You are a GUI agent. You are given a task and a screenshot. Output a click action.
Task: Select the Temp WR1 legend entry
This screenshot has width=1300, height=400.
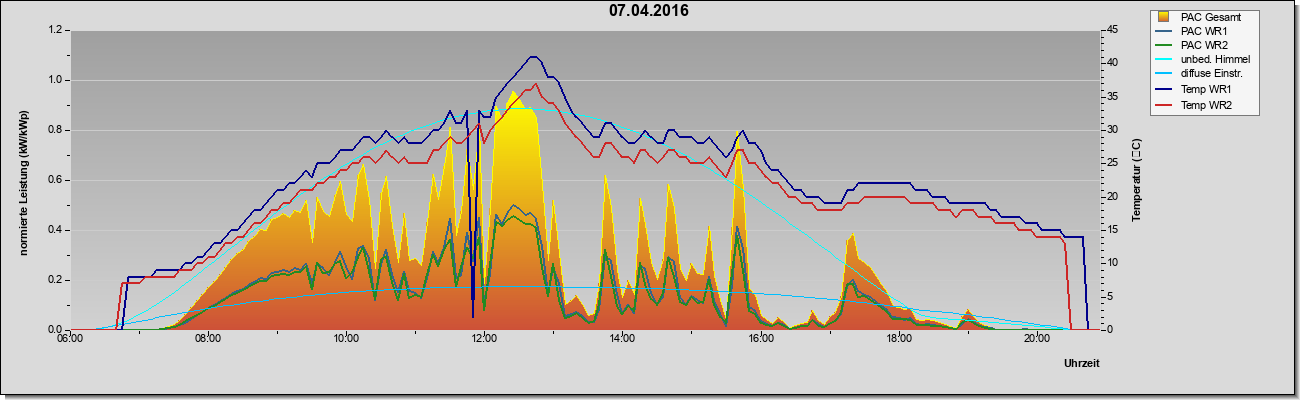pyautogui.click(x=1204, y=89)
